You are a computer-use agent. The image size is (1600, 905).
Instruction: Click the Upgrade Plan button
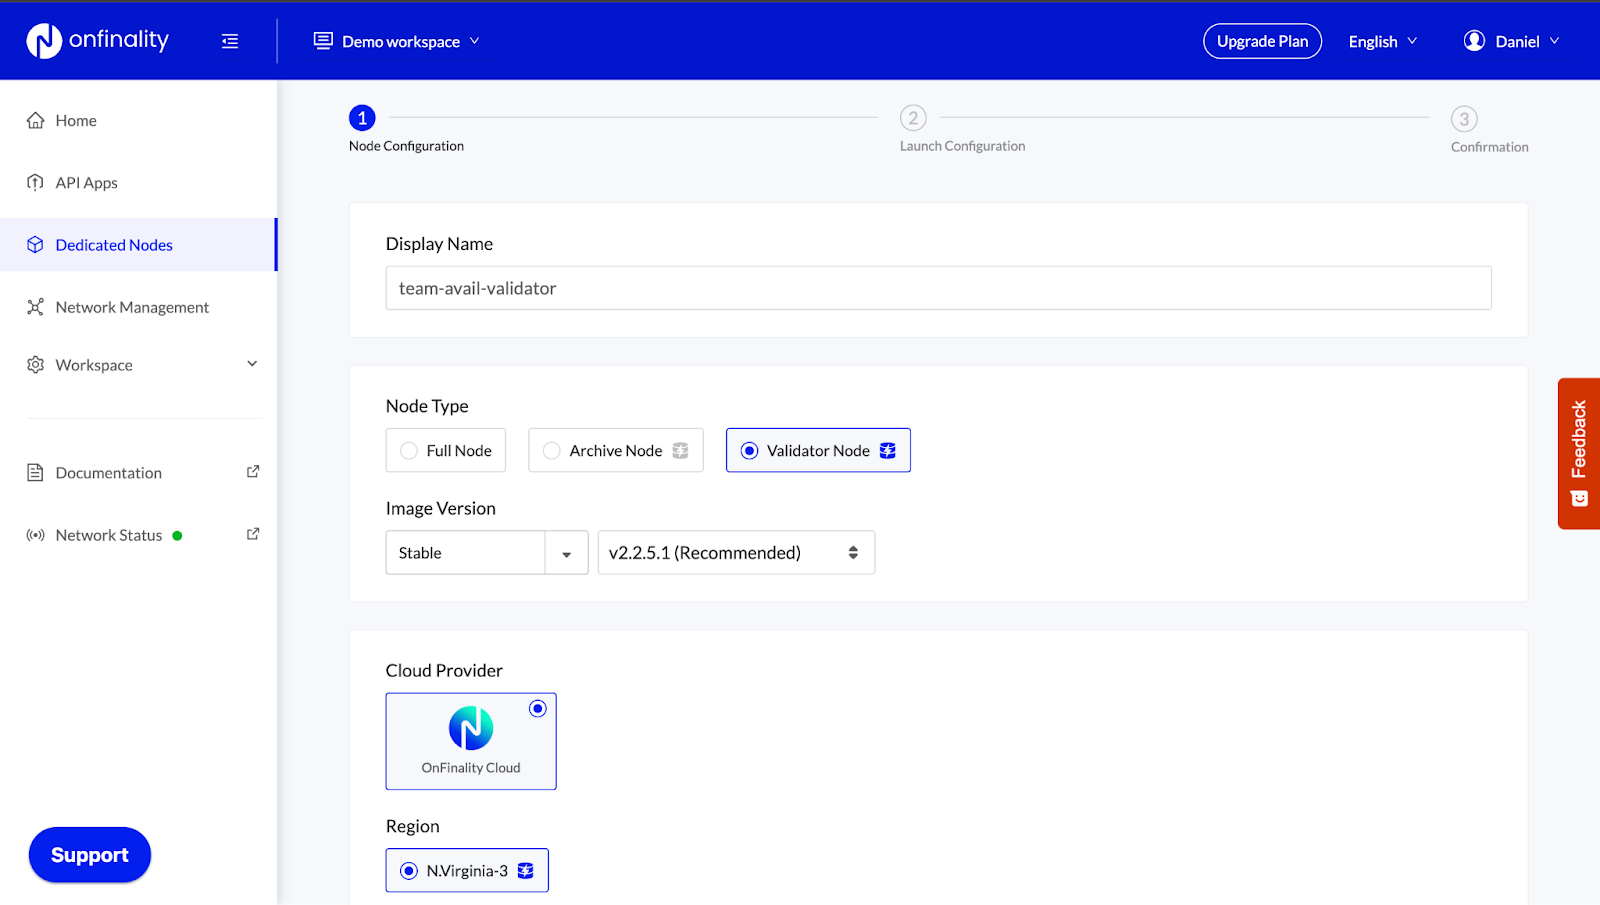click(1262, 41)
